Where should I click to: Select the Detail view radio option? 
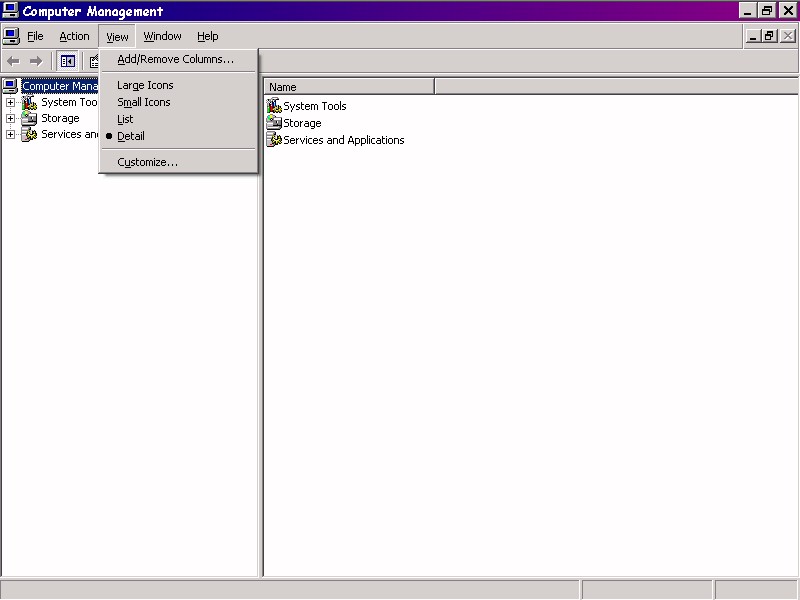pos(178,136)
